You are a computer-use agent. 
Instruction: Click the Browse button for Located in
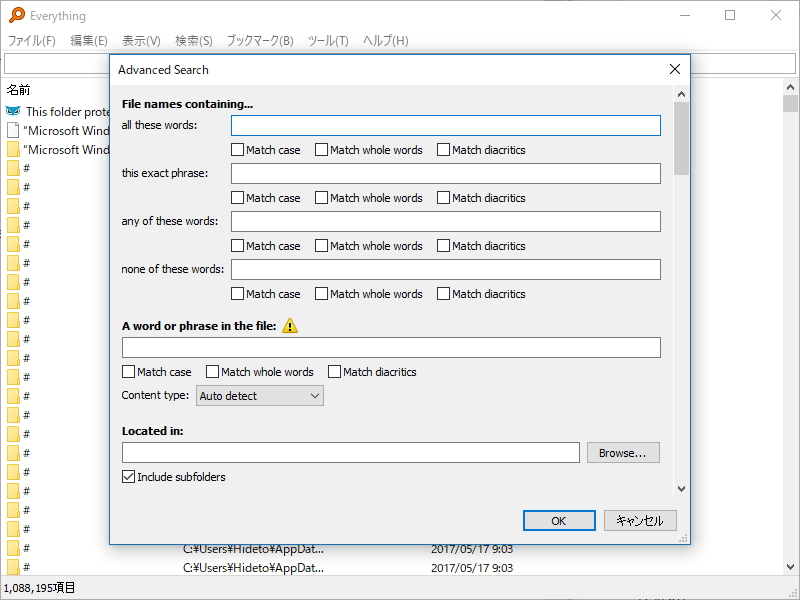tap(623, 452)
